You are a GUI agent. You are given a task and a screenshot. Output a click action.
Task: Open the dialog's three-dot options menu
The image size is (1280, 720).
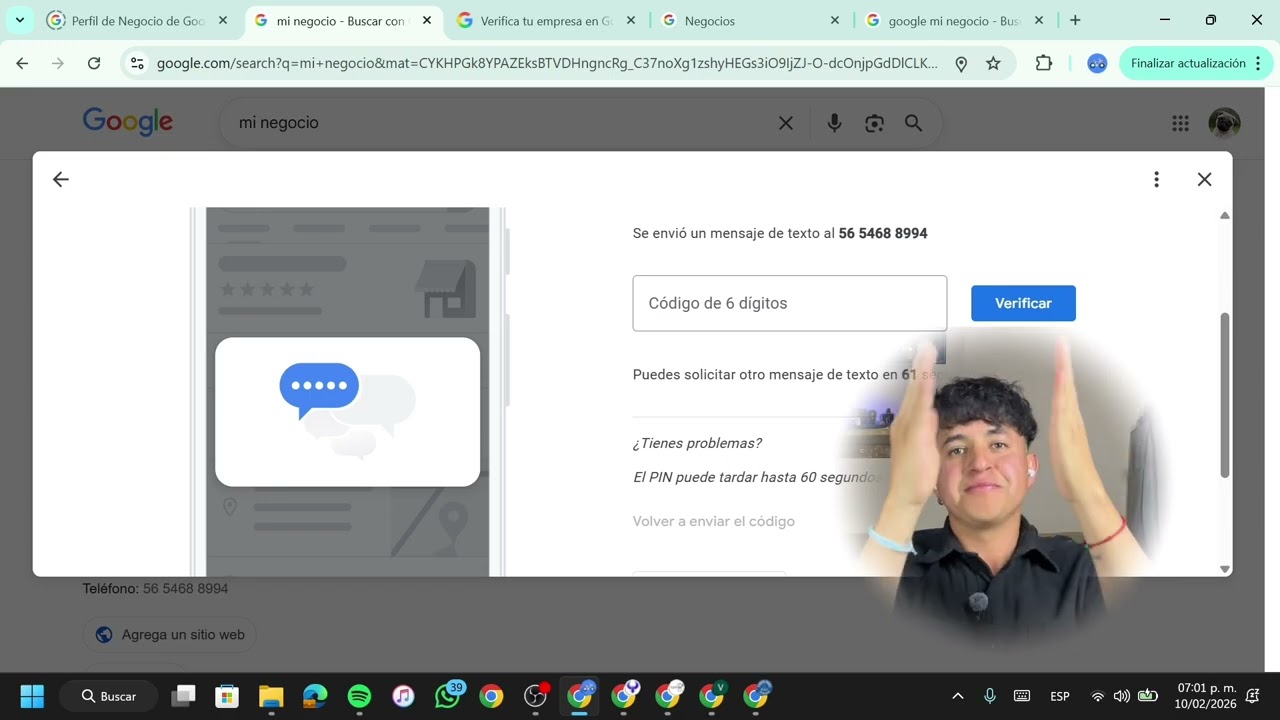(x=1156, y=180)
